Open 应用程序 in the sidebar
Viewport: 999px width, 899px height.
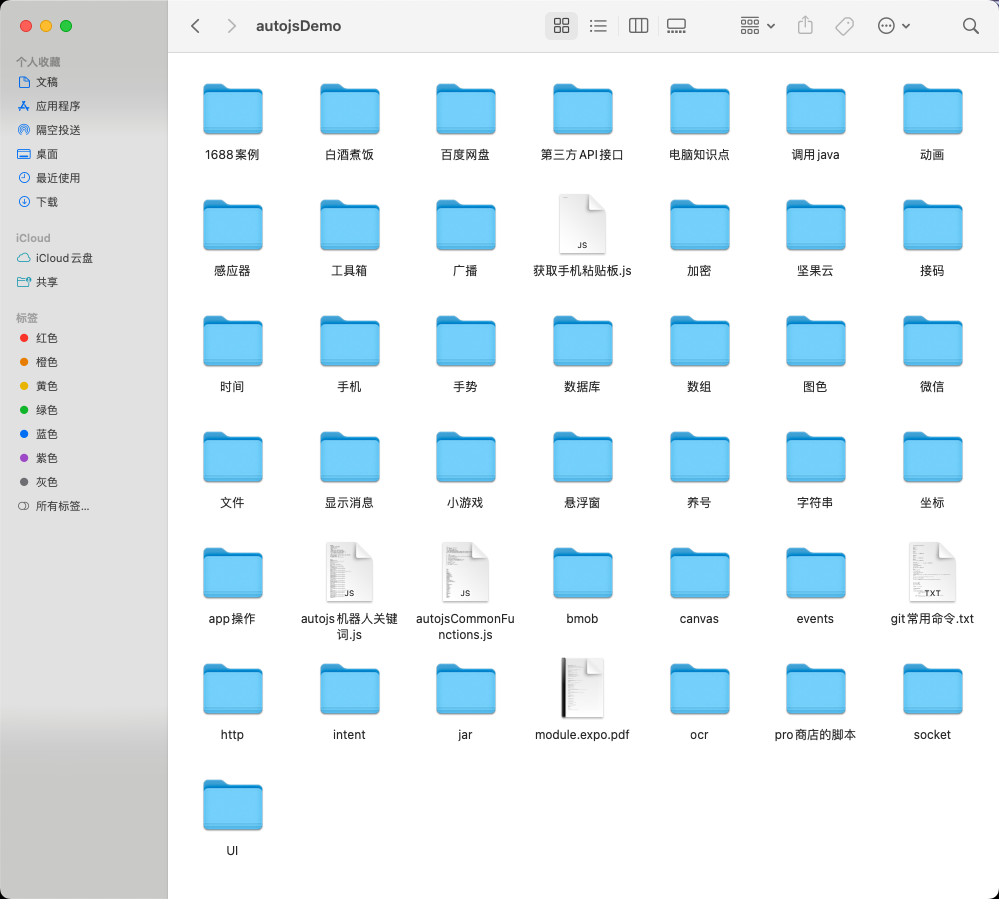[x=58, y=106]
